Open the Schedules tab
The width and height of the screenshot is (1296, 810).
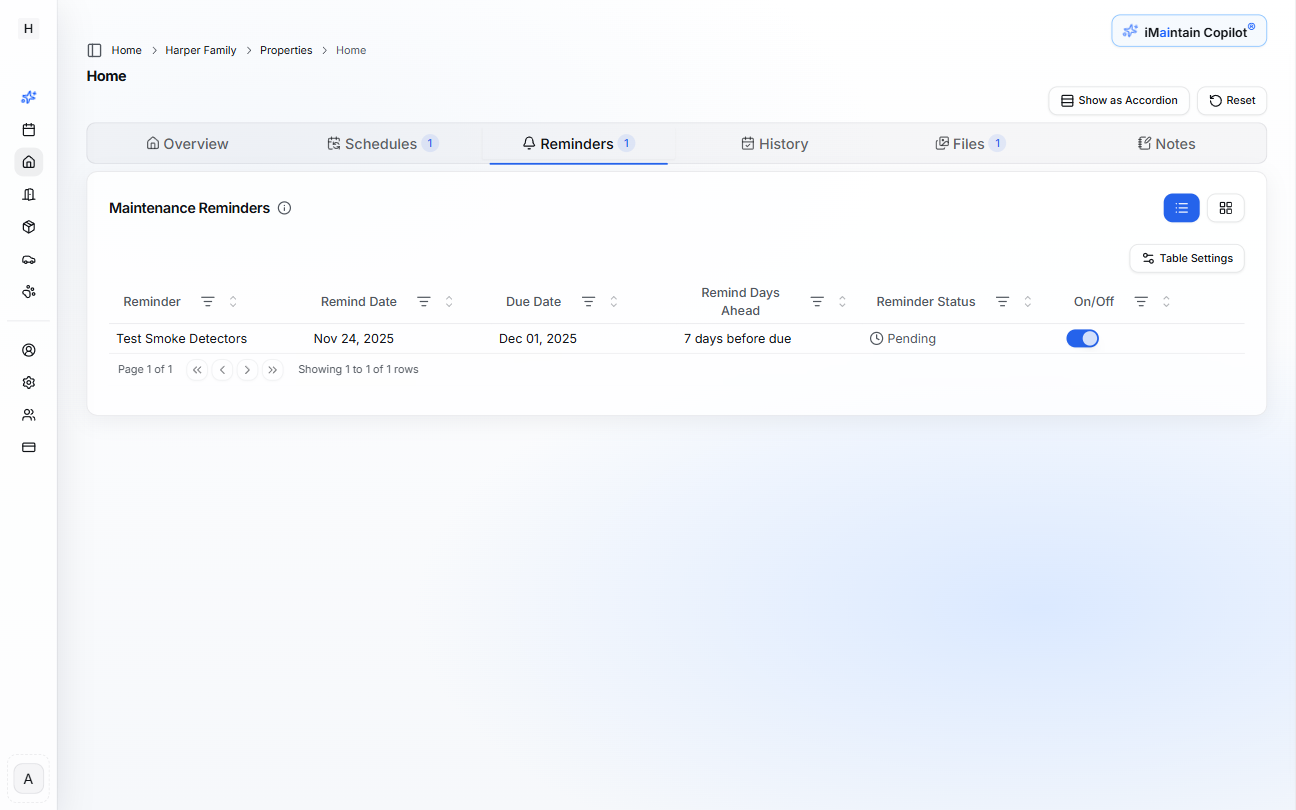tap(381, 143)
